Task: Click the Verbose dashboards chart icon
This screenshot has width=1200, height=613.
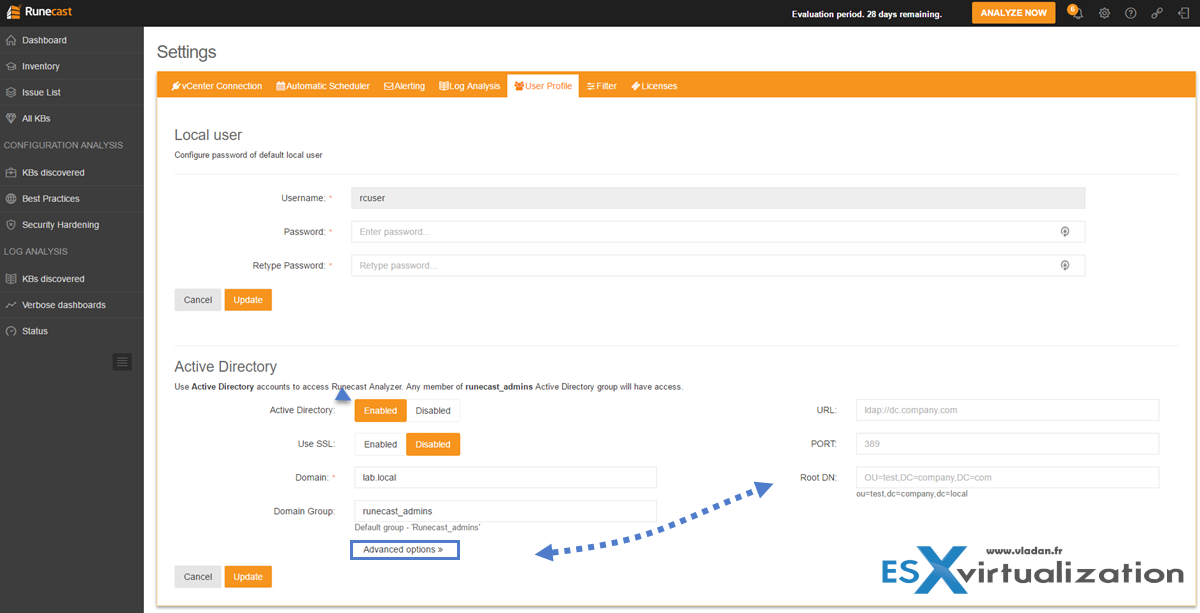Action: click(x=11, y=305)
